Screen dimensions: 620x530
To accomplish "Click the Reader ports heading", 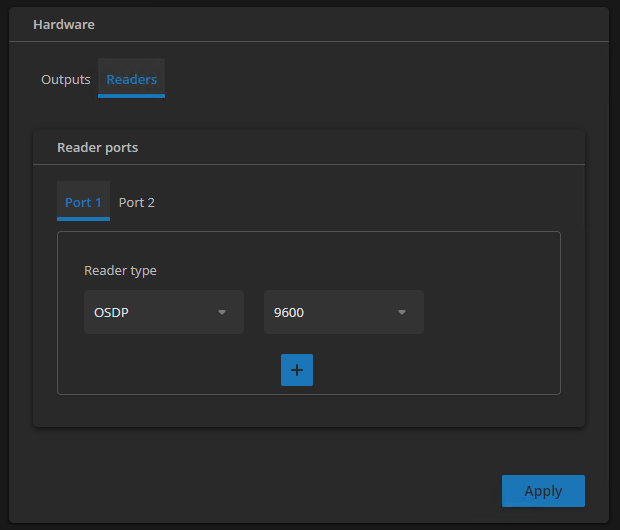I will 98,148.
